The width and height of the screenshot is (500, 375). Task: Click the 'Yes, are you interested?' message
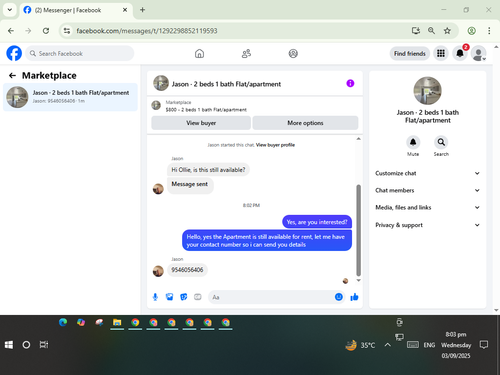(x=317, y=222)
